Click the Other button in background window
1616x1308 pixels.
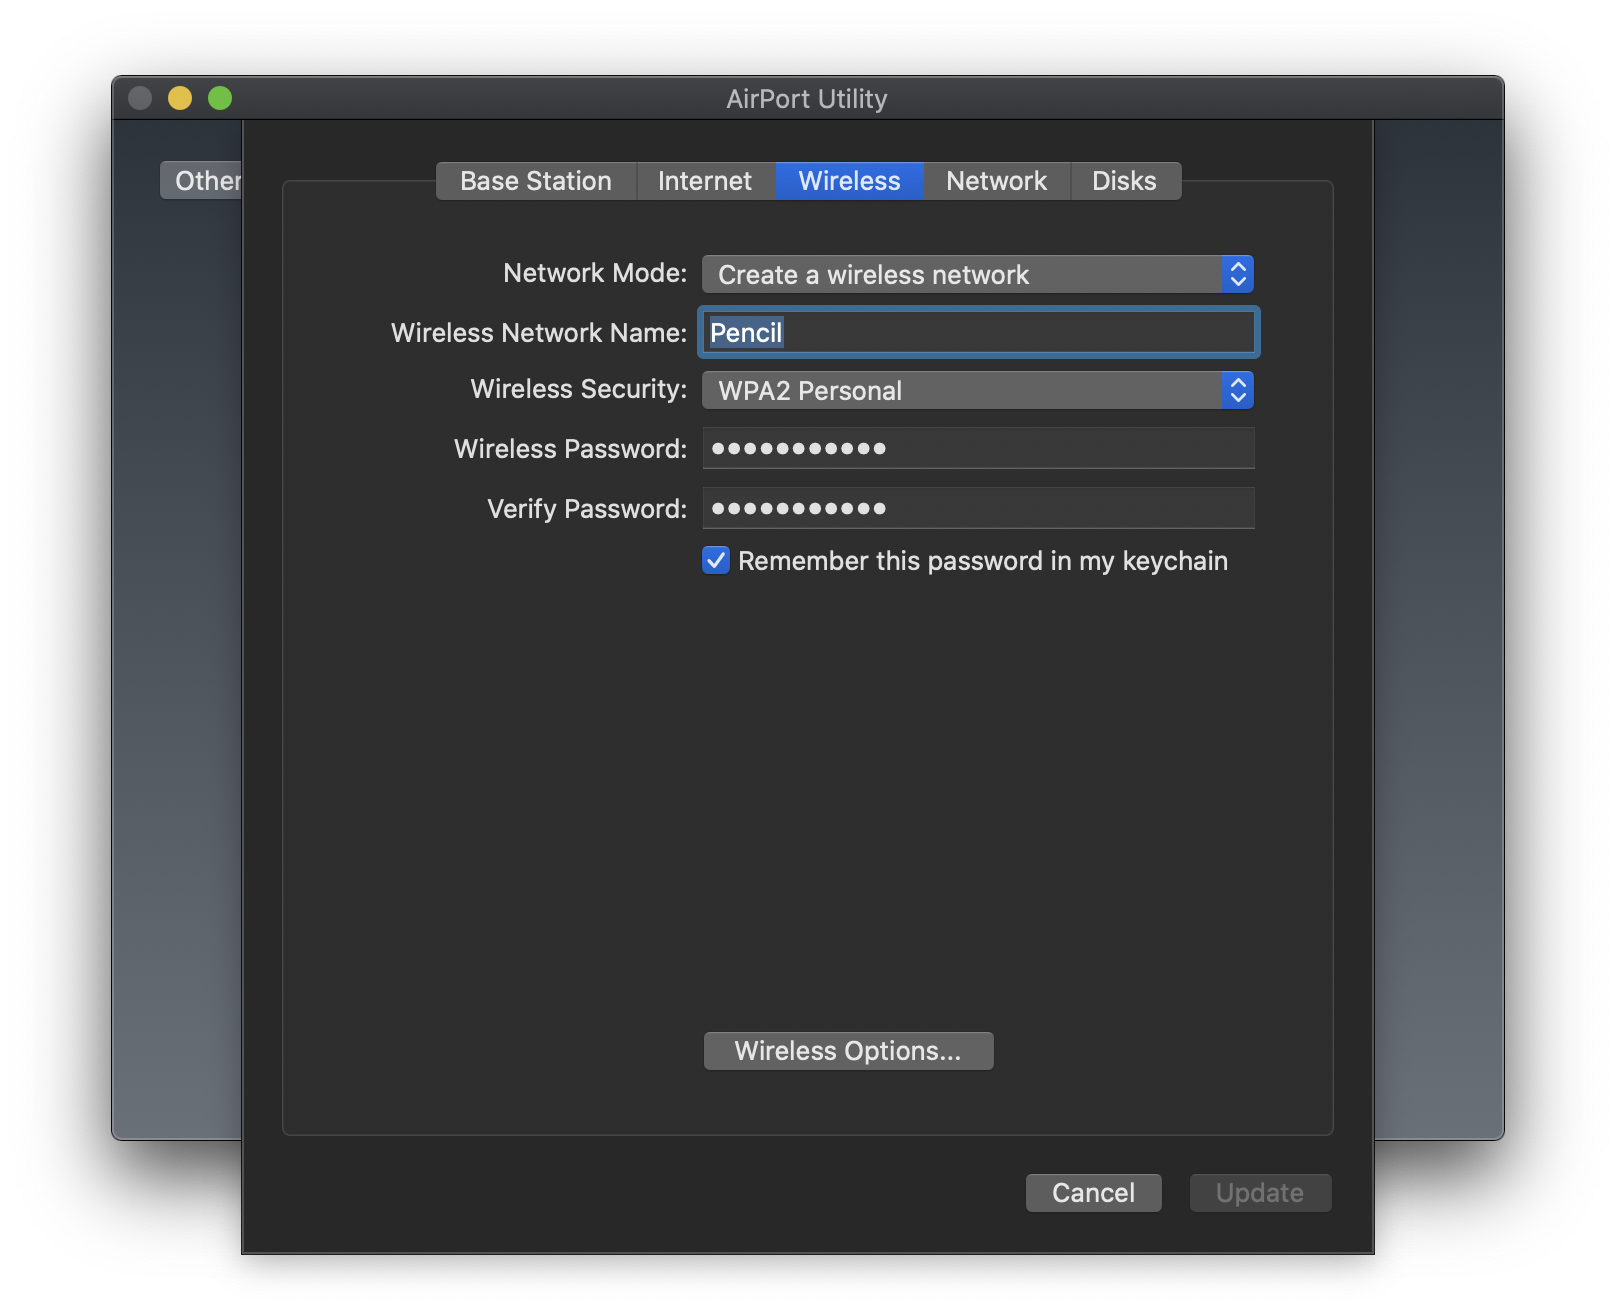coord(202,181)
